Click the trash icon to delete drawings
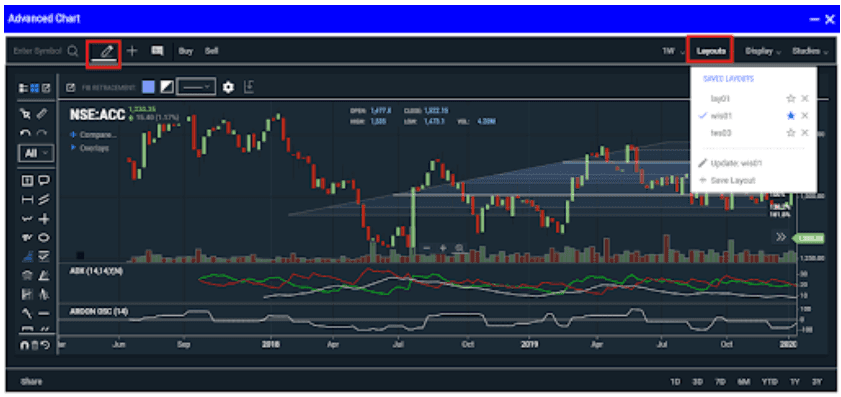The width and height of the screenshot is (841, 397). [x=35, y=345]
